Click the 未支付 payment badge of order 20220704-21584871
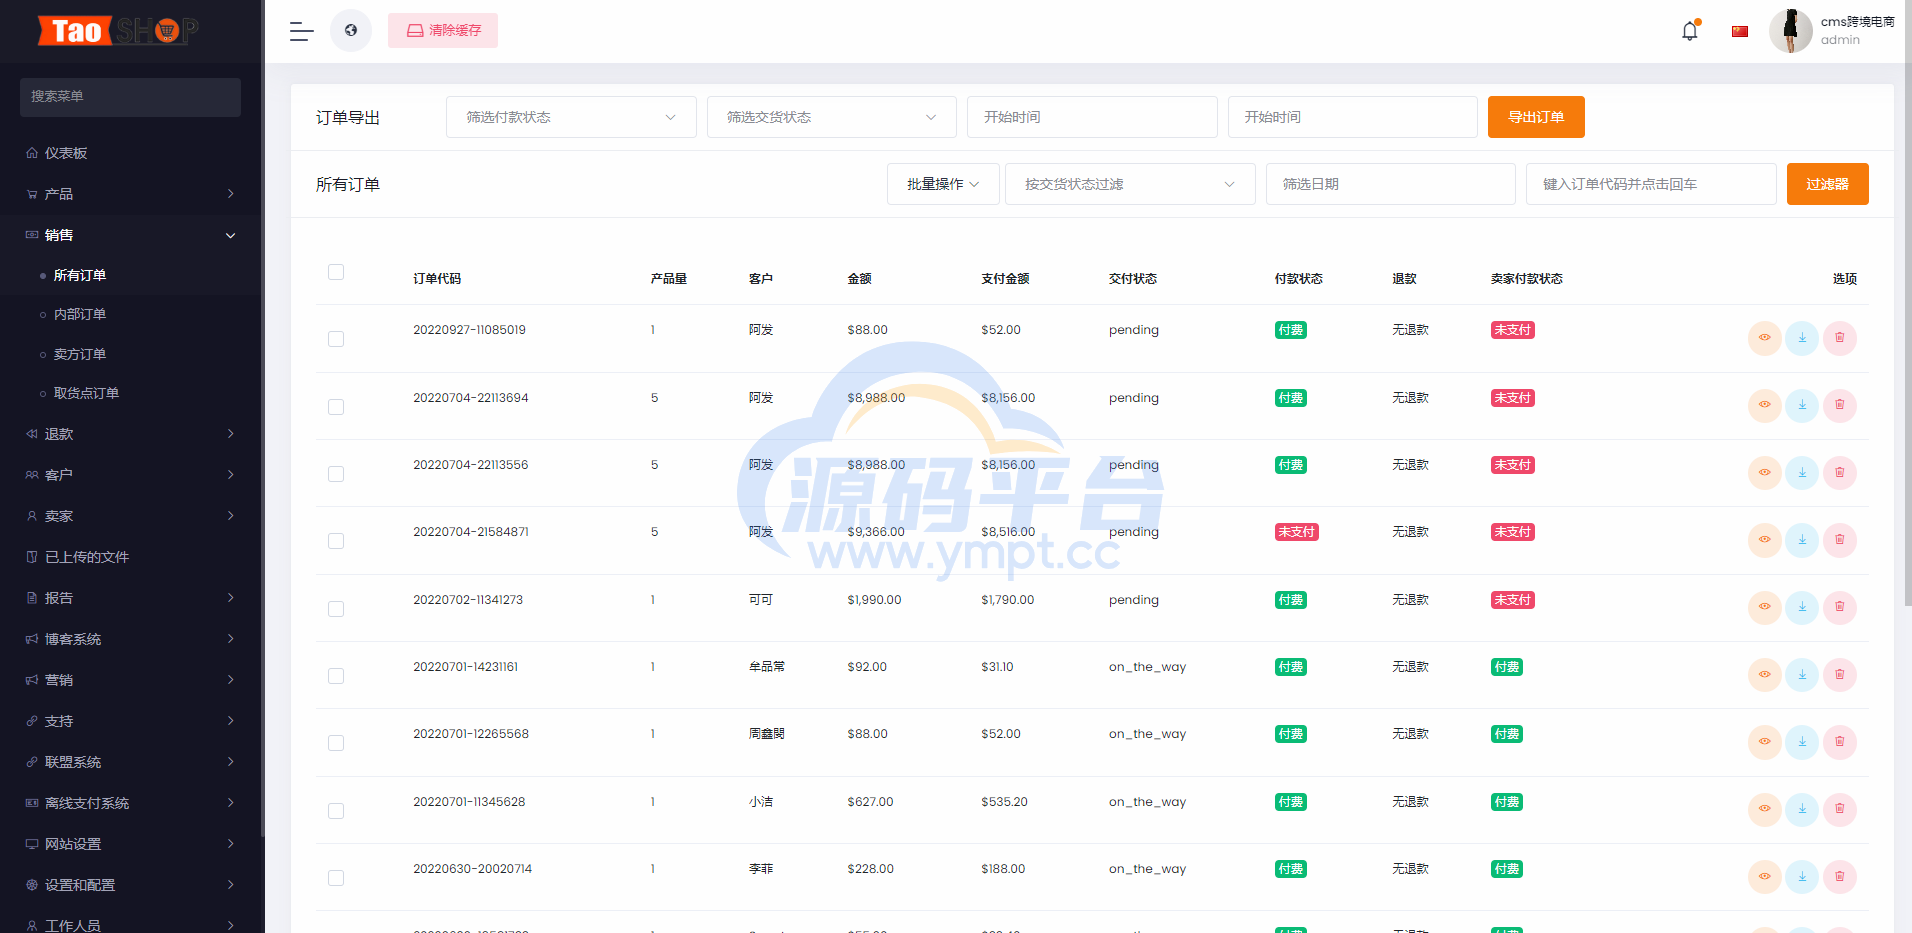 (x=1297, y=532)
